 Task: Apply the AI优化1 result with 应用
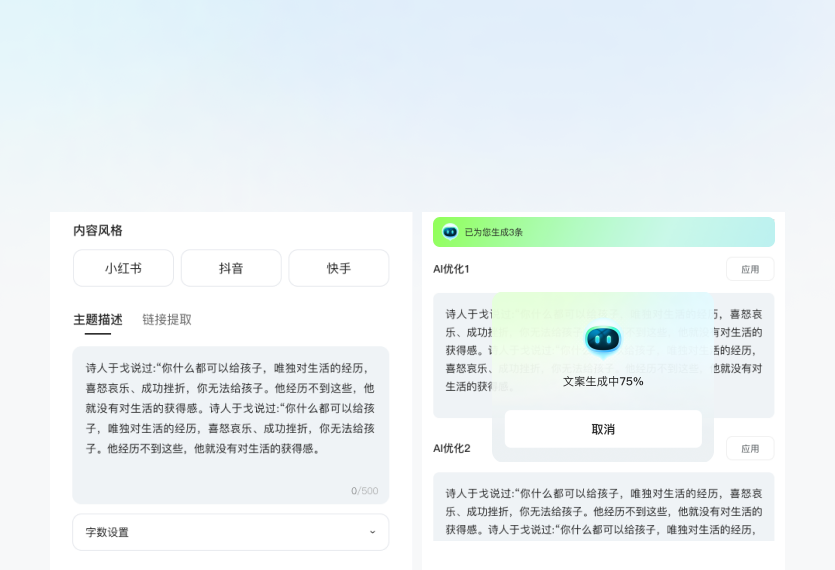coord(750,269)
